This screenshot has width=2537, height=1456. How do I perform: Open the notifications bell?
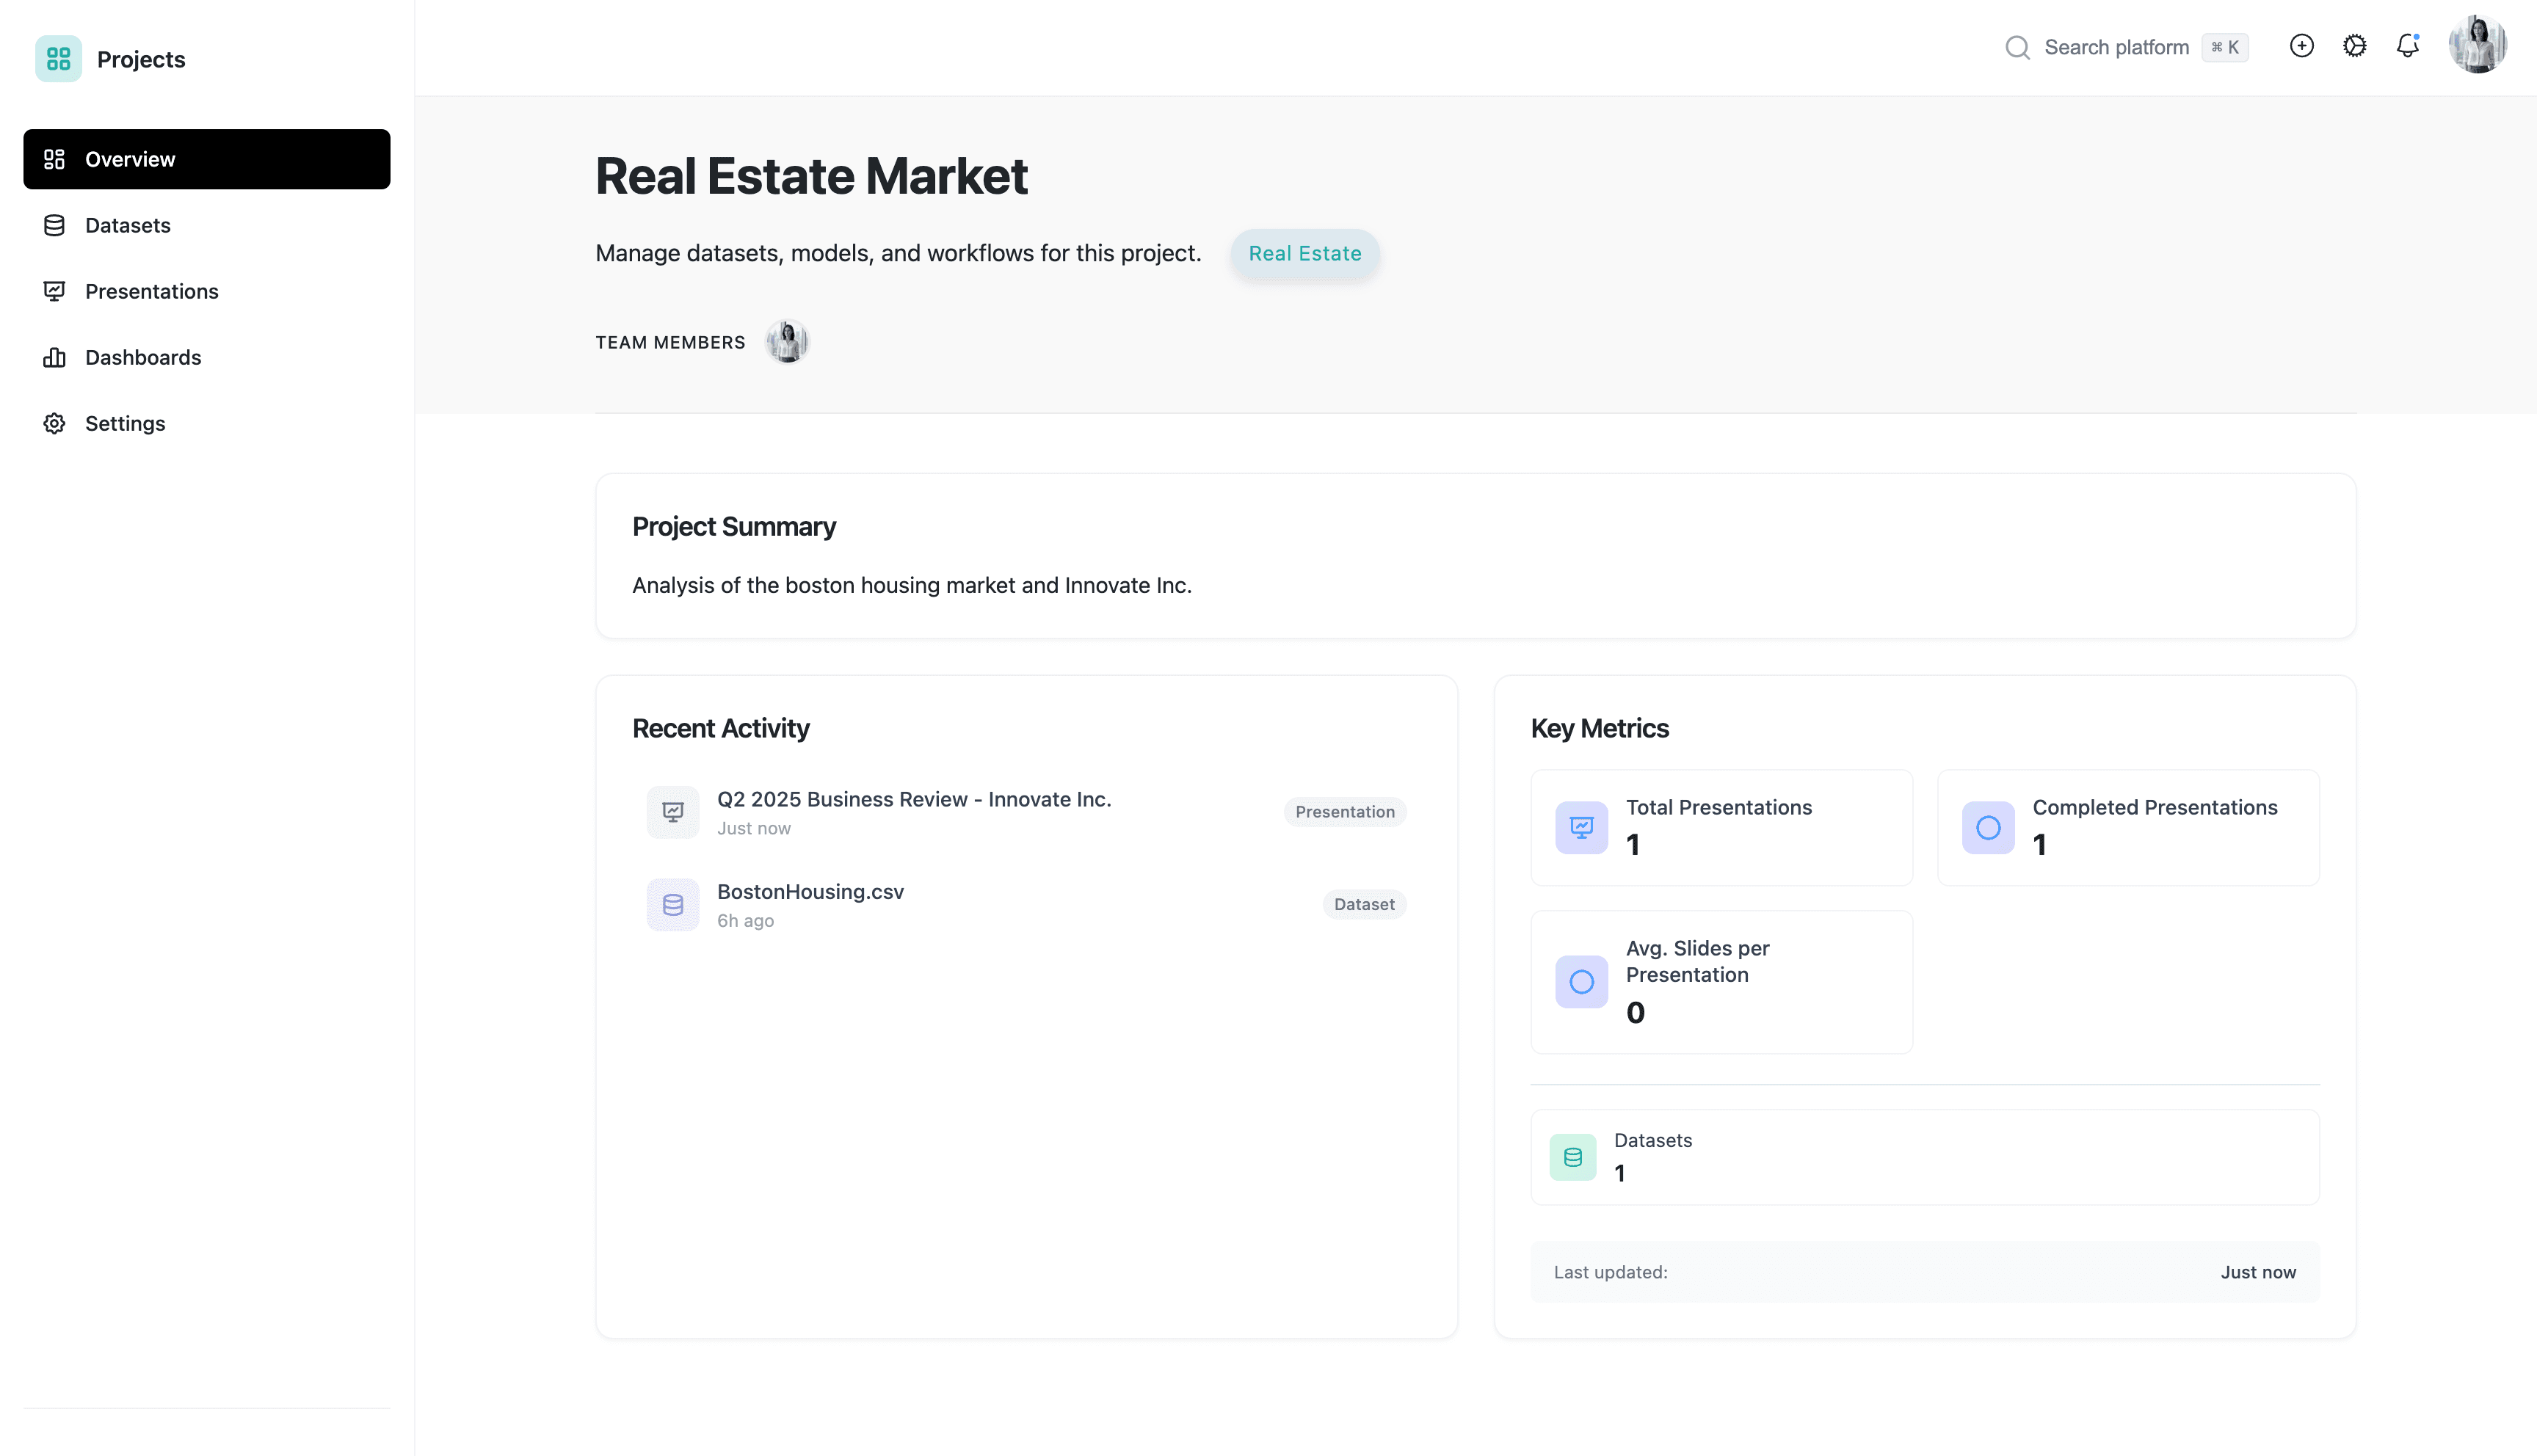pyautogui.click(x=2407, y=46)
